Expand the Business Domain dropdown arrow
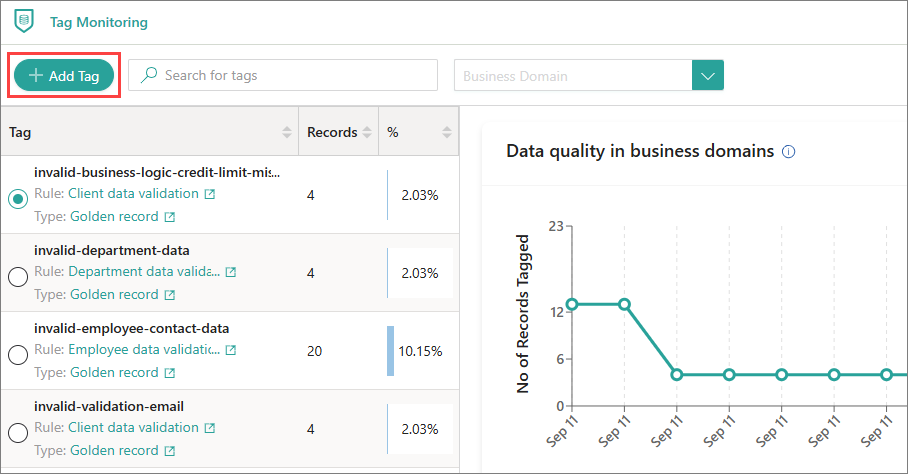Screen dimensions: 908x474 (707, 75)
